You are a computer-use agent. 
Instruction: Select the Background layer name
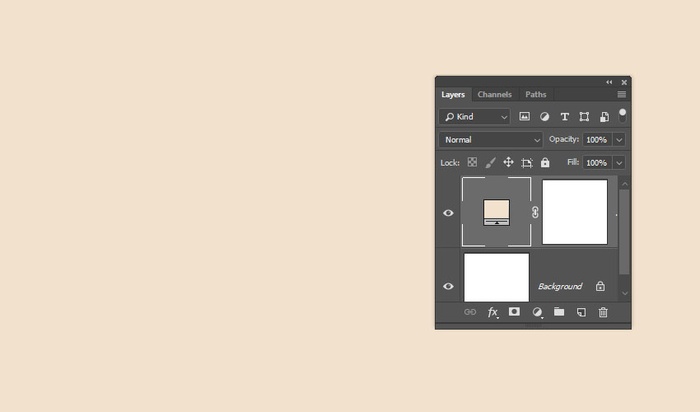tap(560, 286)
